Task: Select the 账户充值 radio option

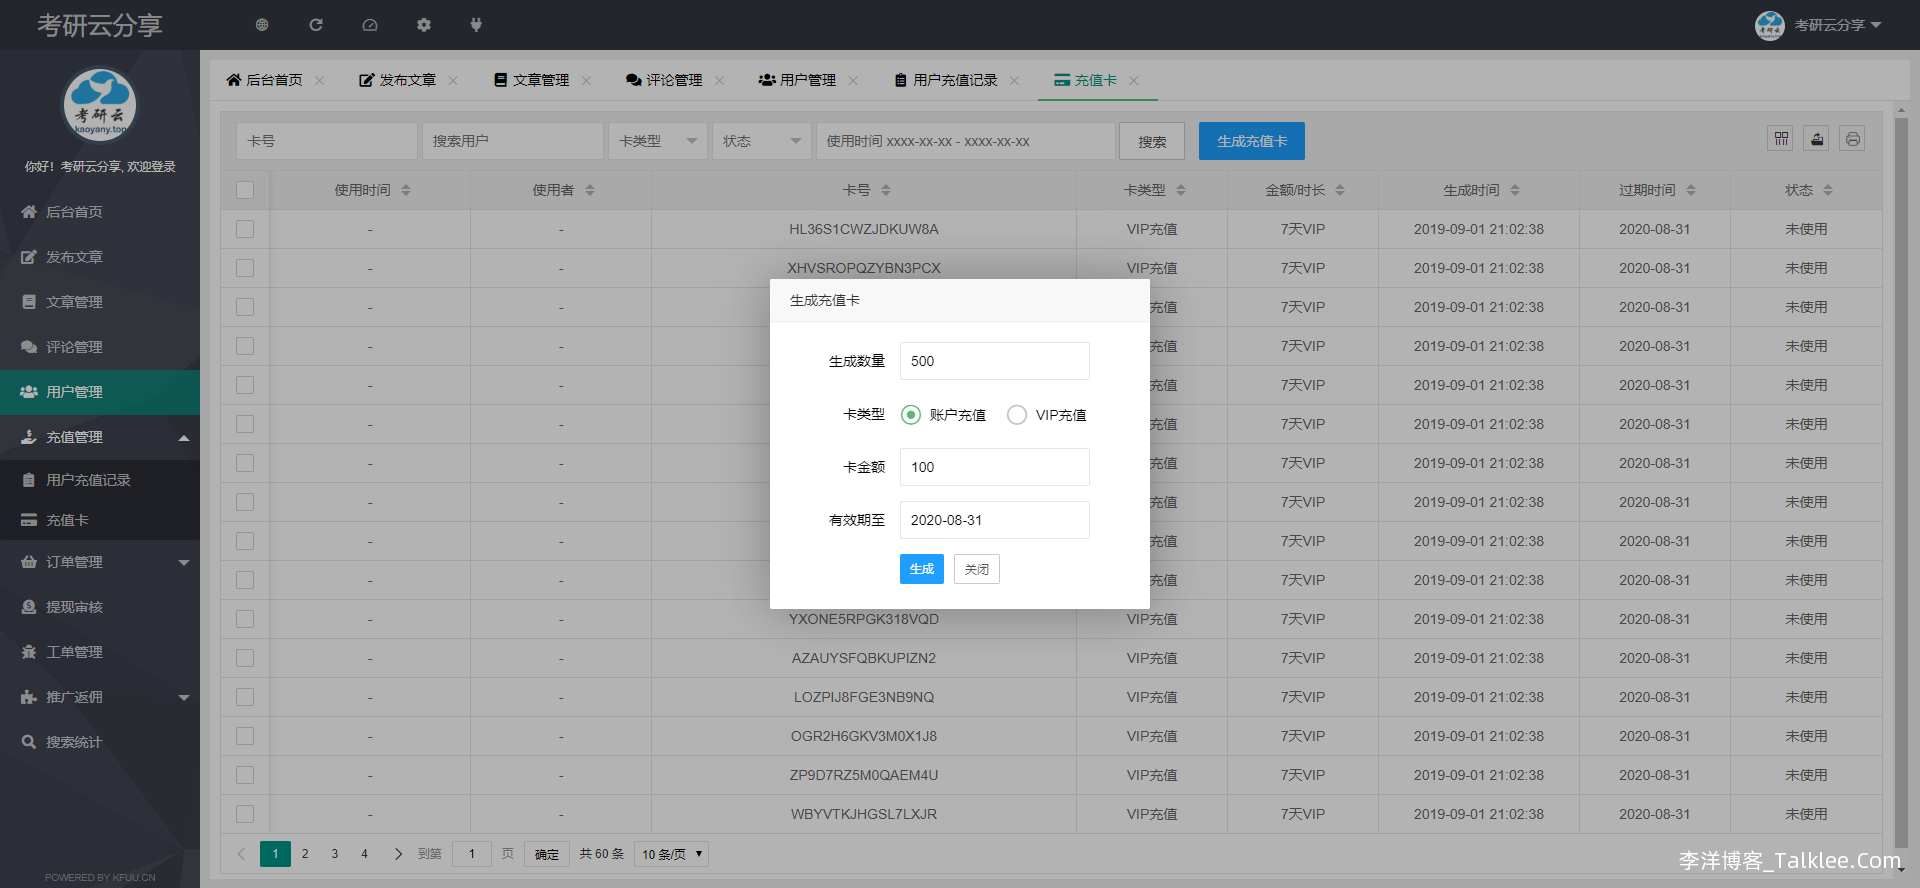Action: click(x=911, y=415)
